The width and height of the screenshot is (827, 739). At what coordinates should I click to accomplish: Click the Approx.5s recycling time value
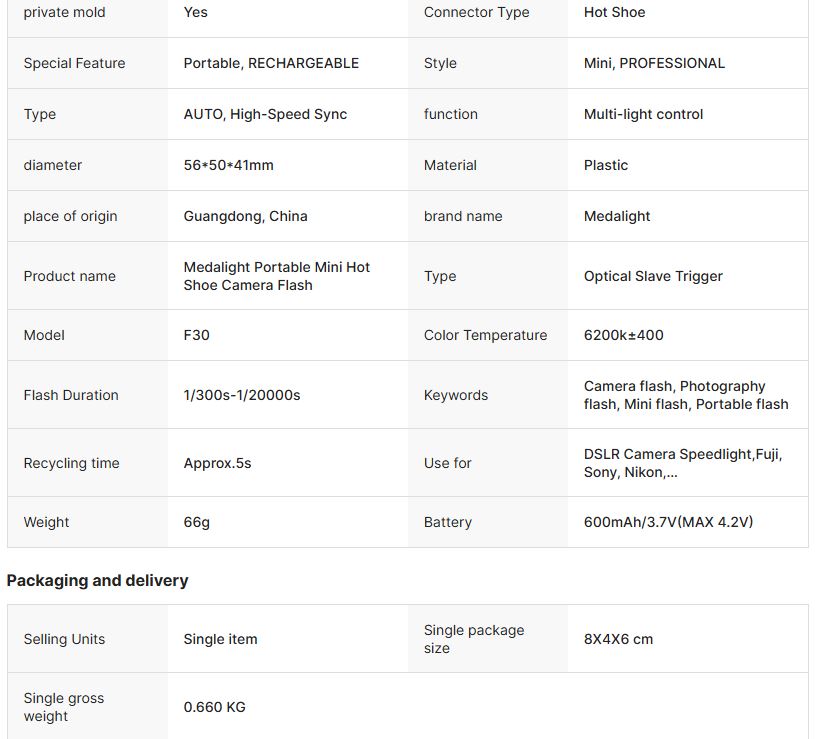(217, 463)
